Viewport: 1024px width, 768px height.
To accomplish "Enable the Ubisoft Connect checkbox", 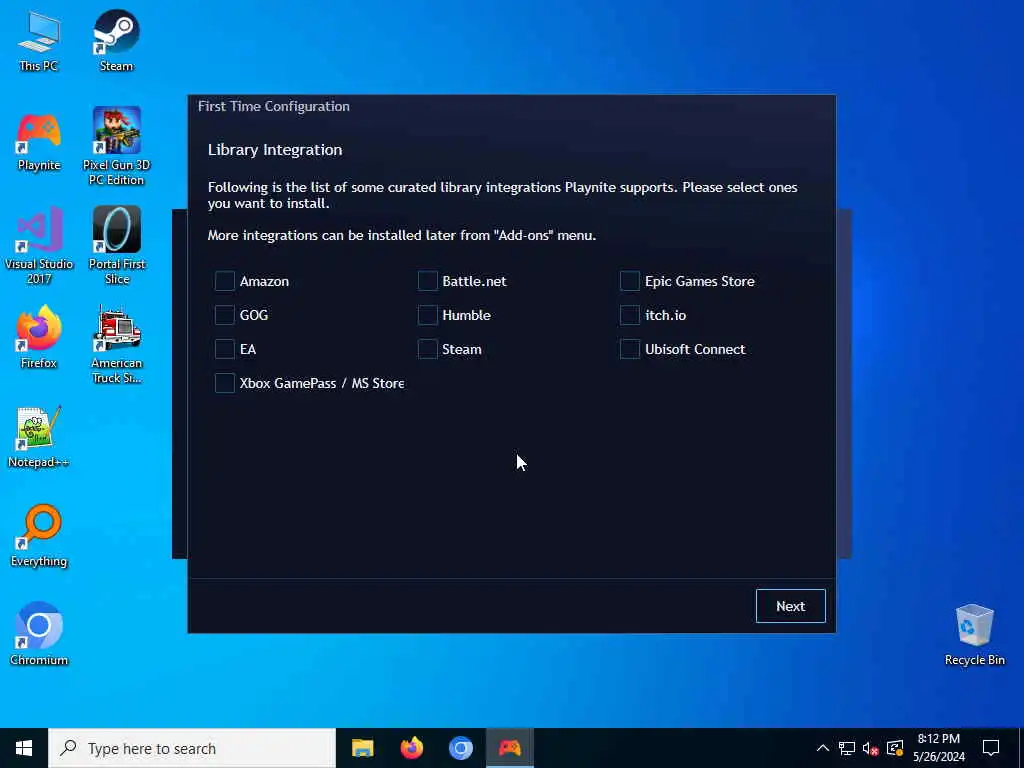I will pyautogui.click(x=630, y=349).
